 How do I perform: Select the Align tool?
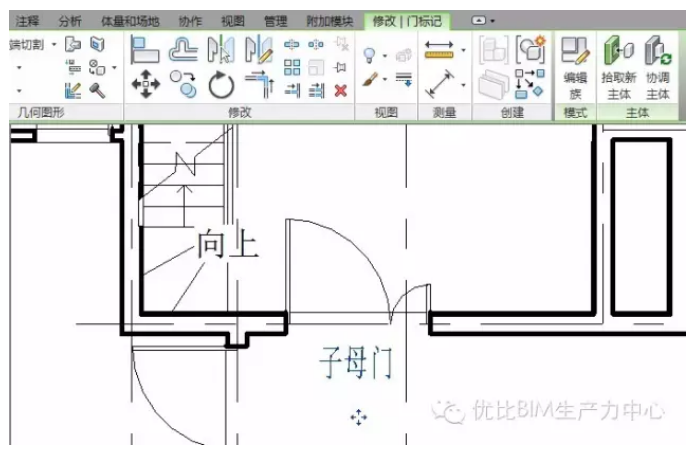click(x=145, y=49)
